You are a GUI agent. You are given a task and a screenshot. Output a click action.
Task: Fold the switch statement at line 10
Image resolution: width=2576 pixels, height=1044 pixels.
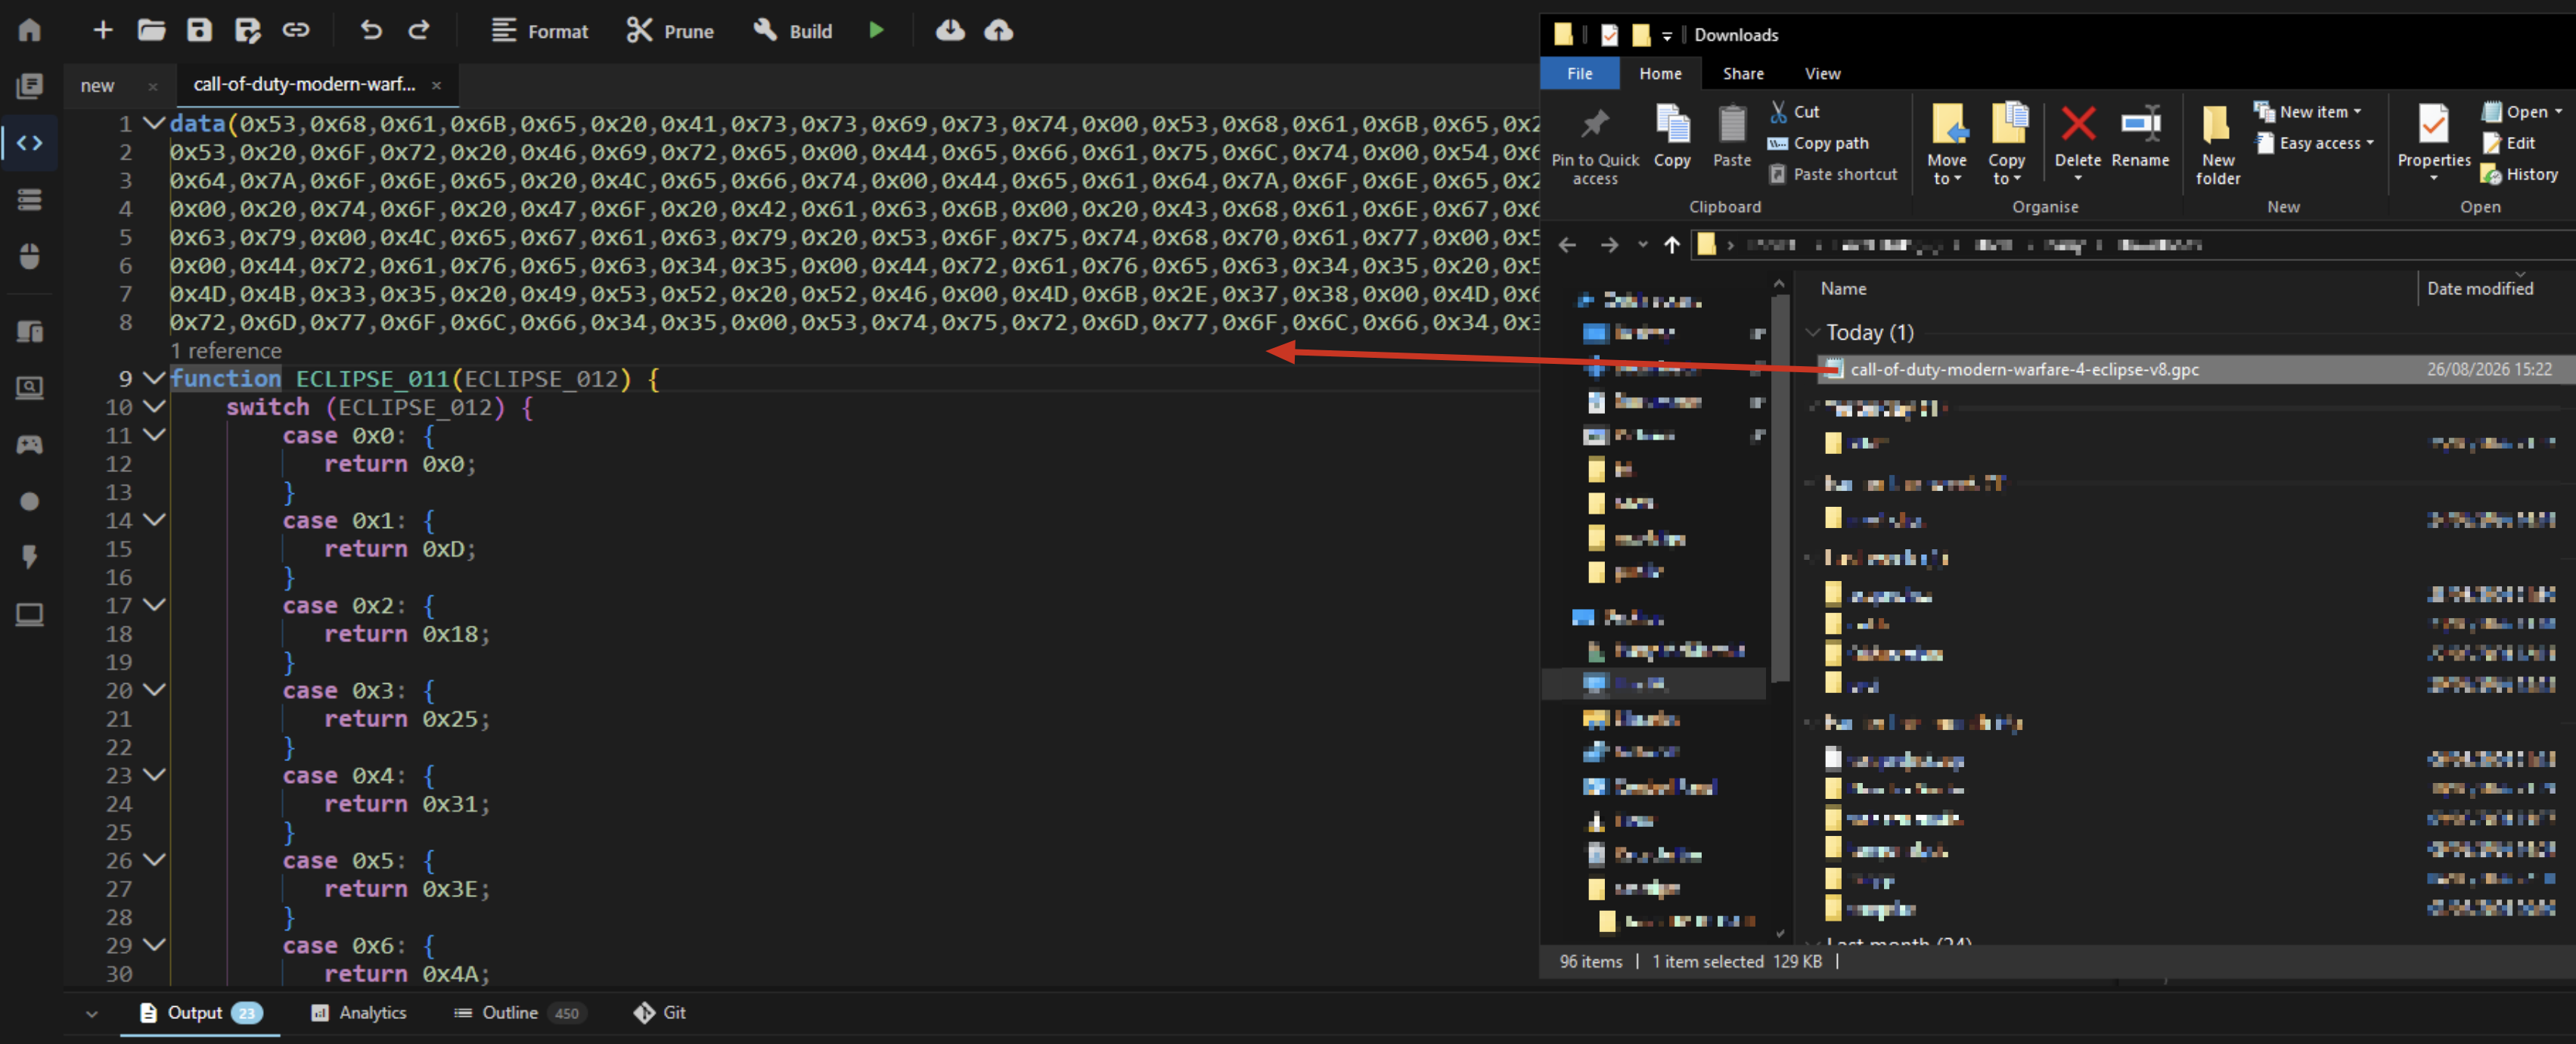pos(153,406)
